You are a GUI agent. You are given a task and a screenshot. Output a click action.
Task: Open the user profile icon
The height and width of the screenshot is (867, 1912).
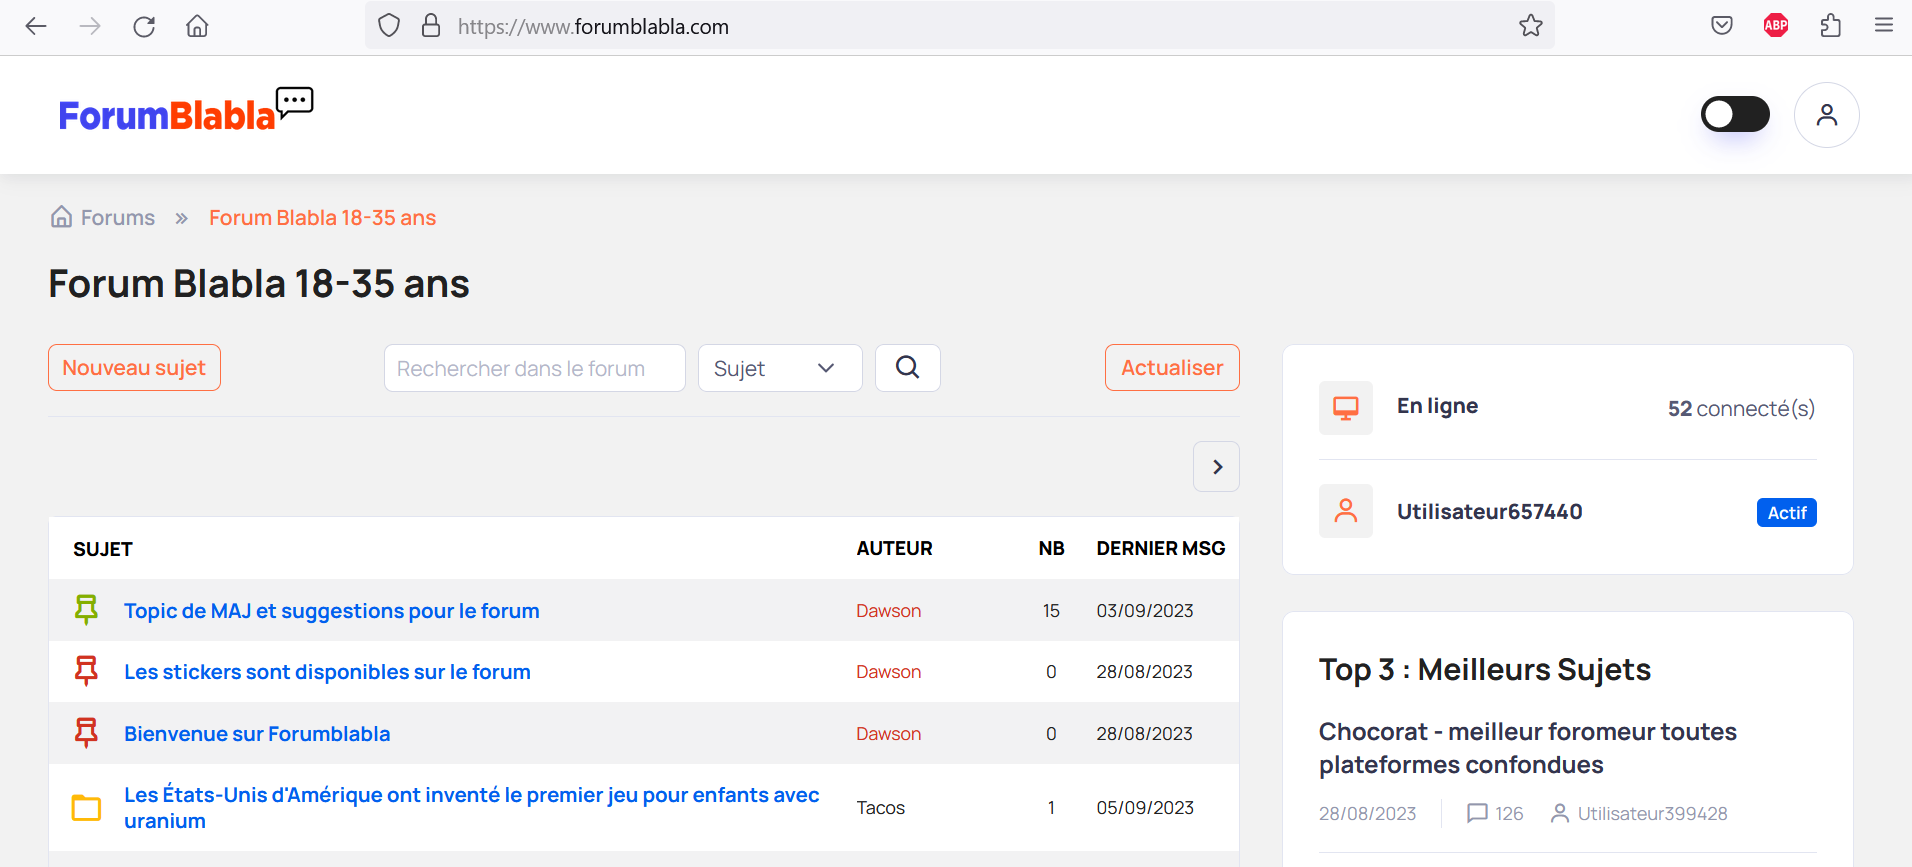tap(1826, 115)
